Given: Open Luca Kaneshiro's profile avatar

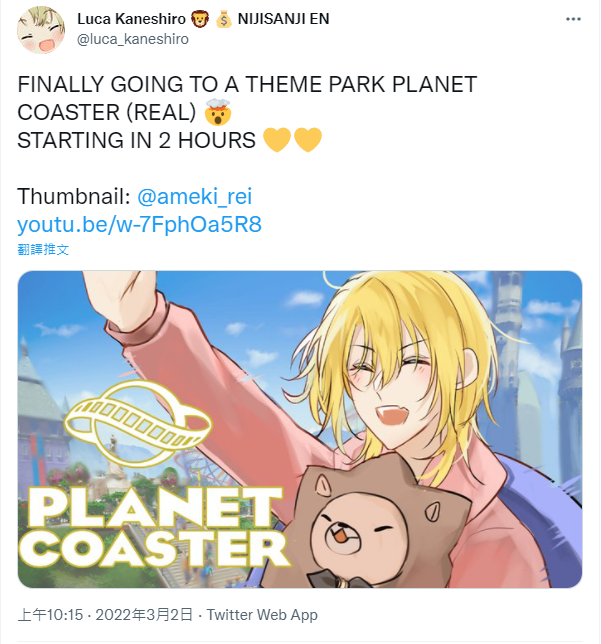Looking at the screenshot, I should [x=41, y=30].
